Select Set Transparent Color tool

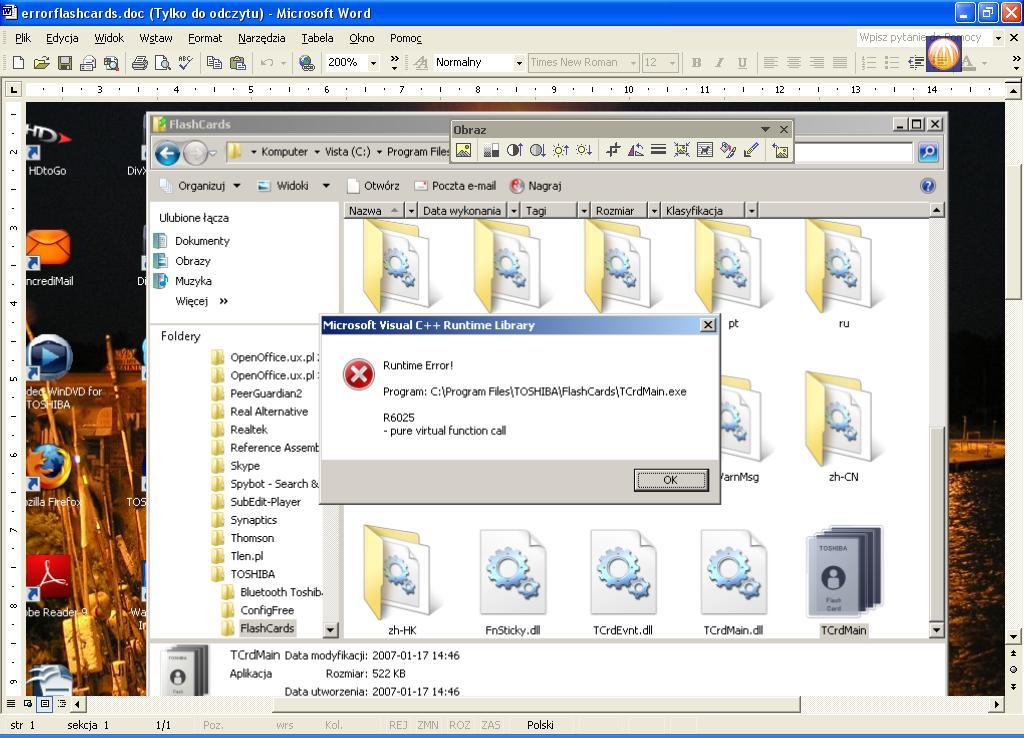click(x=751, y=151)
